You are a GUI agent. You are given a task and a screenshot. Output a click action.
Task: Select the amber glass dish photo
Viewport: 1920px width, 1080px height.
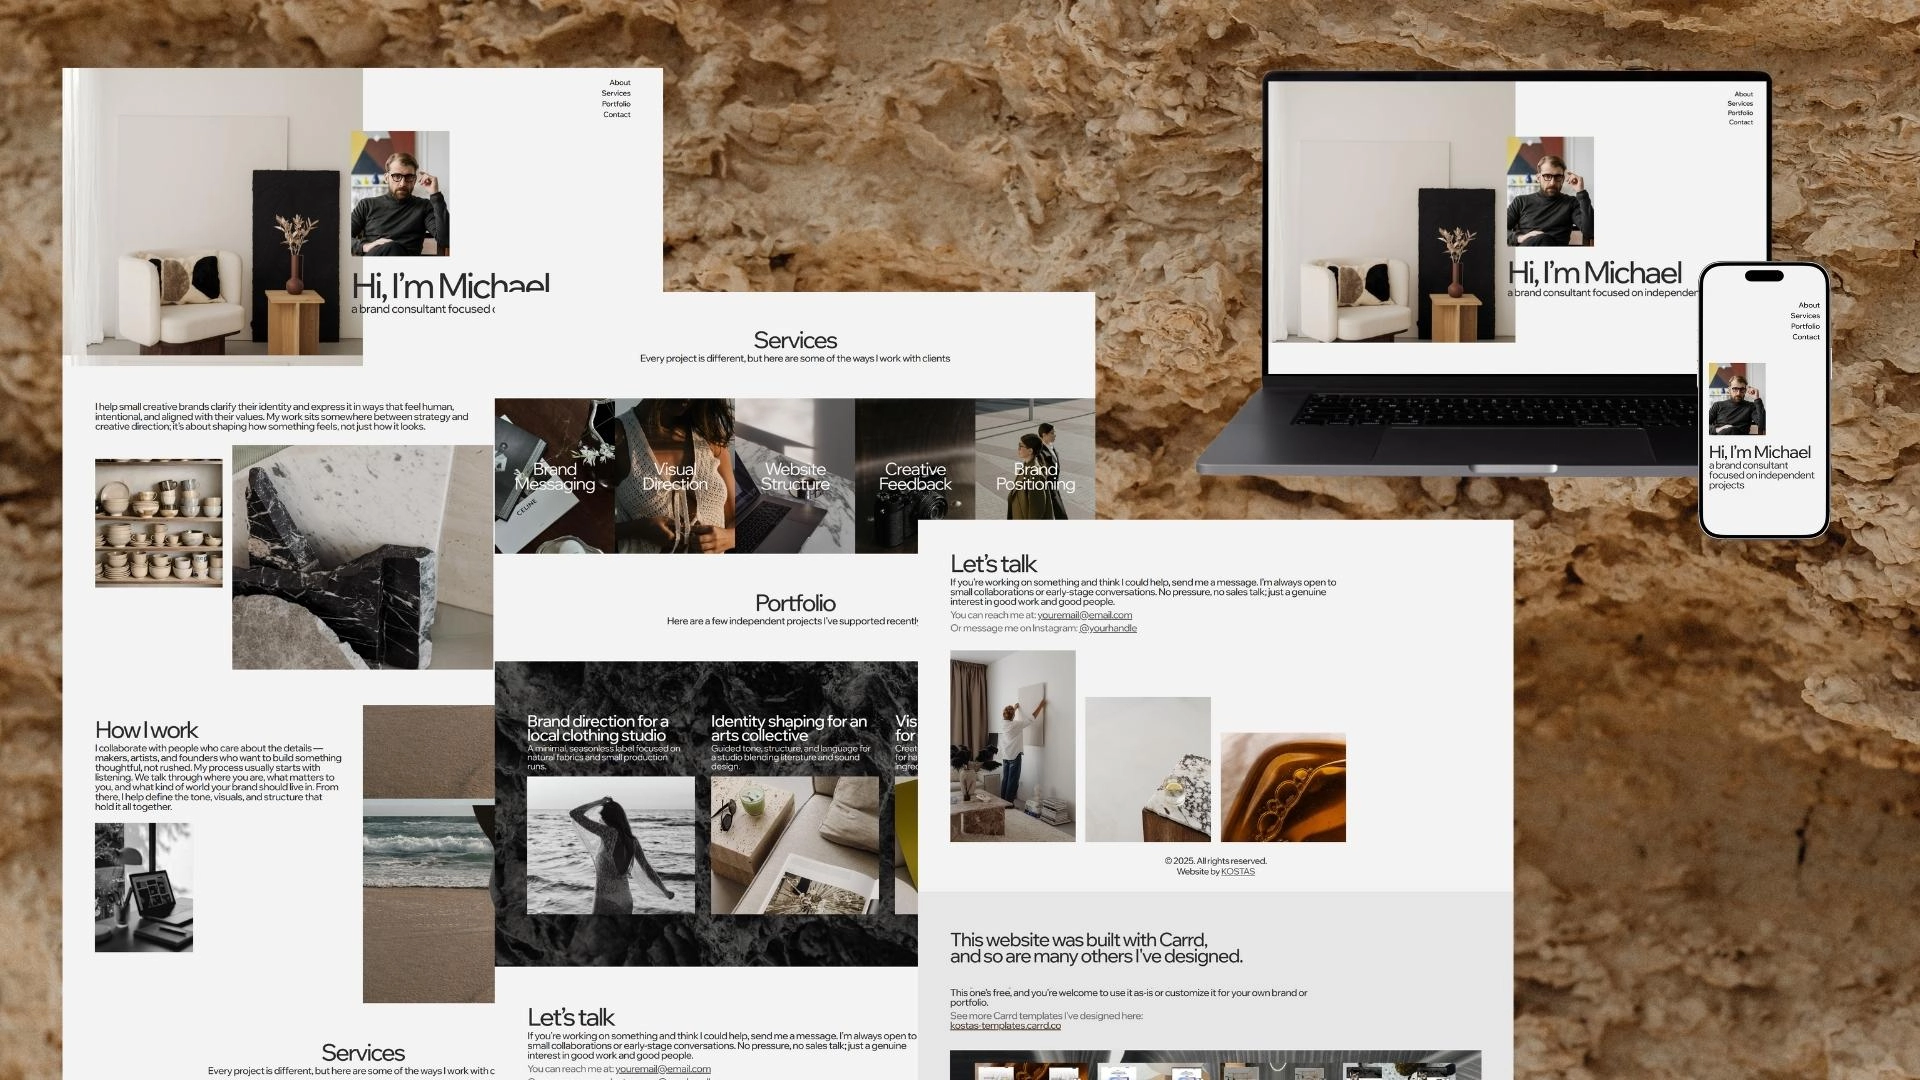[1282, 788]
